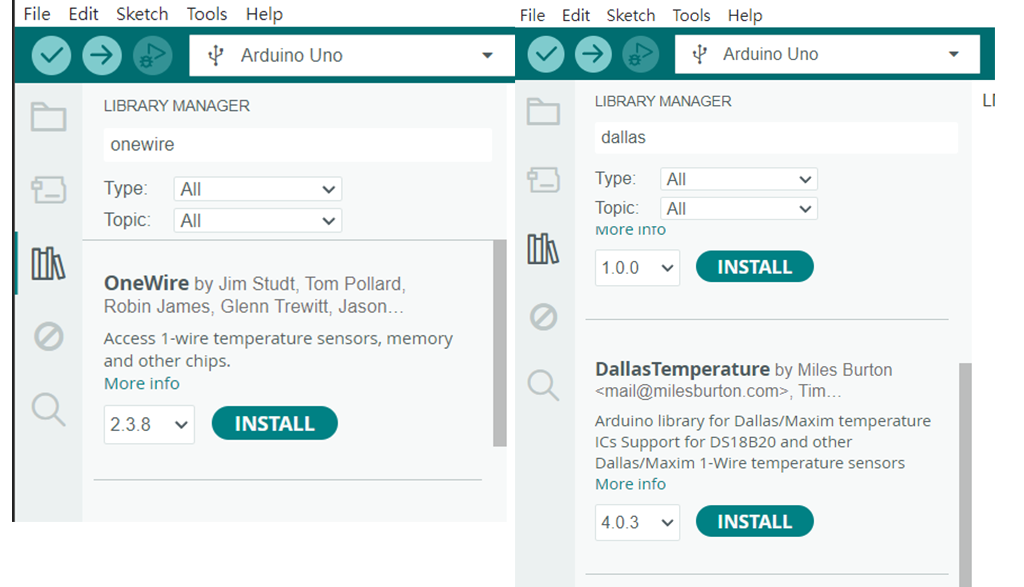Click LIBRARY MANAGER heading in right window
The image size is (1024, 587).
[x=663, y=101]
